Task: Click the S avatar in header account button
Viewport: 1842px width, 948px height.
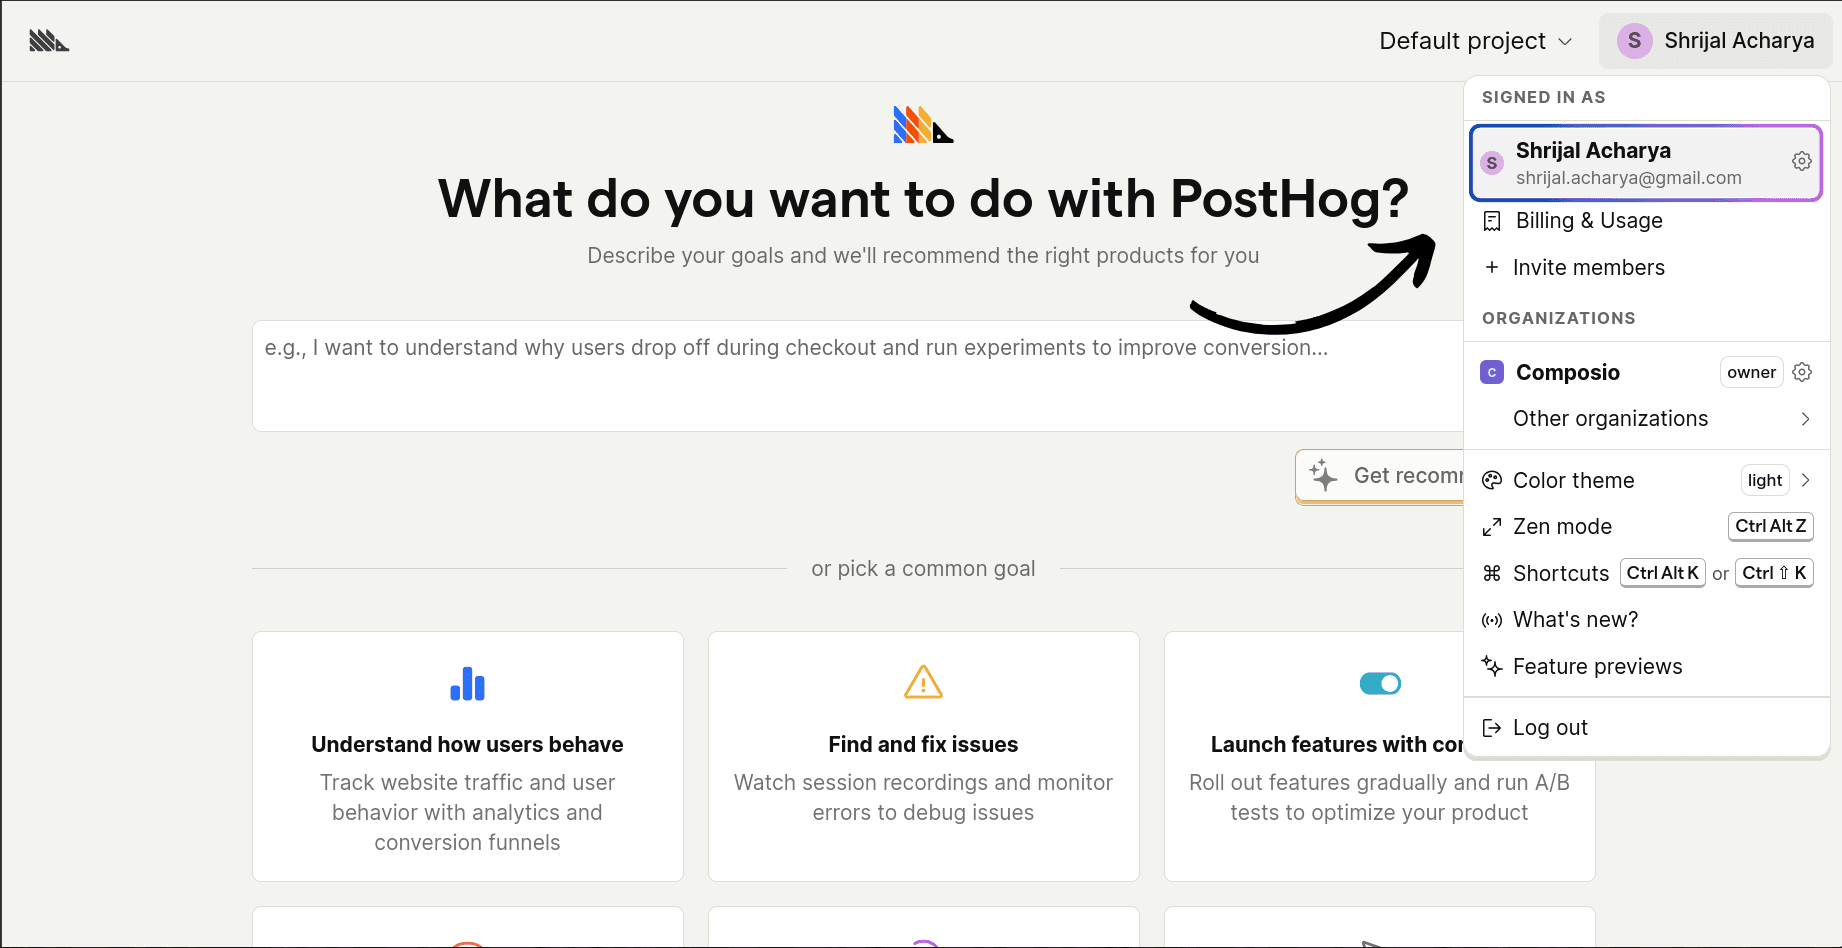Action: (1635, 41)
